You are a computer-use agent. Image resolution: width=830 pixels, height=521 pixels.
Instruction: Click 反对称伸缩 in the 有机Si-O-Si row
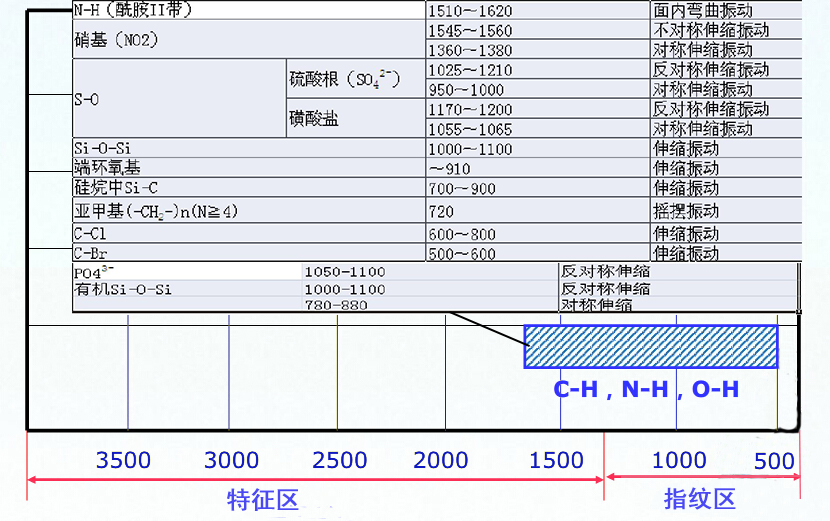point(605,289)
